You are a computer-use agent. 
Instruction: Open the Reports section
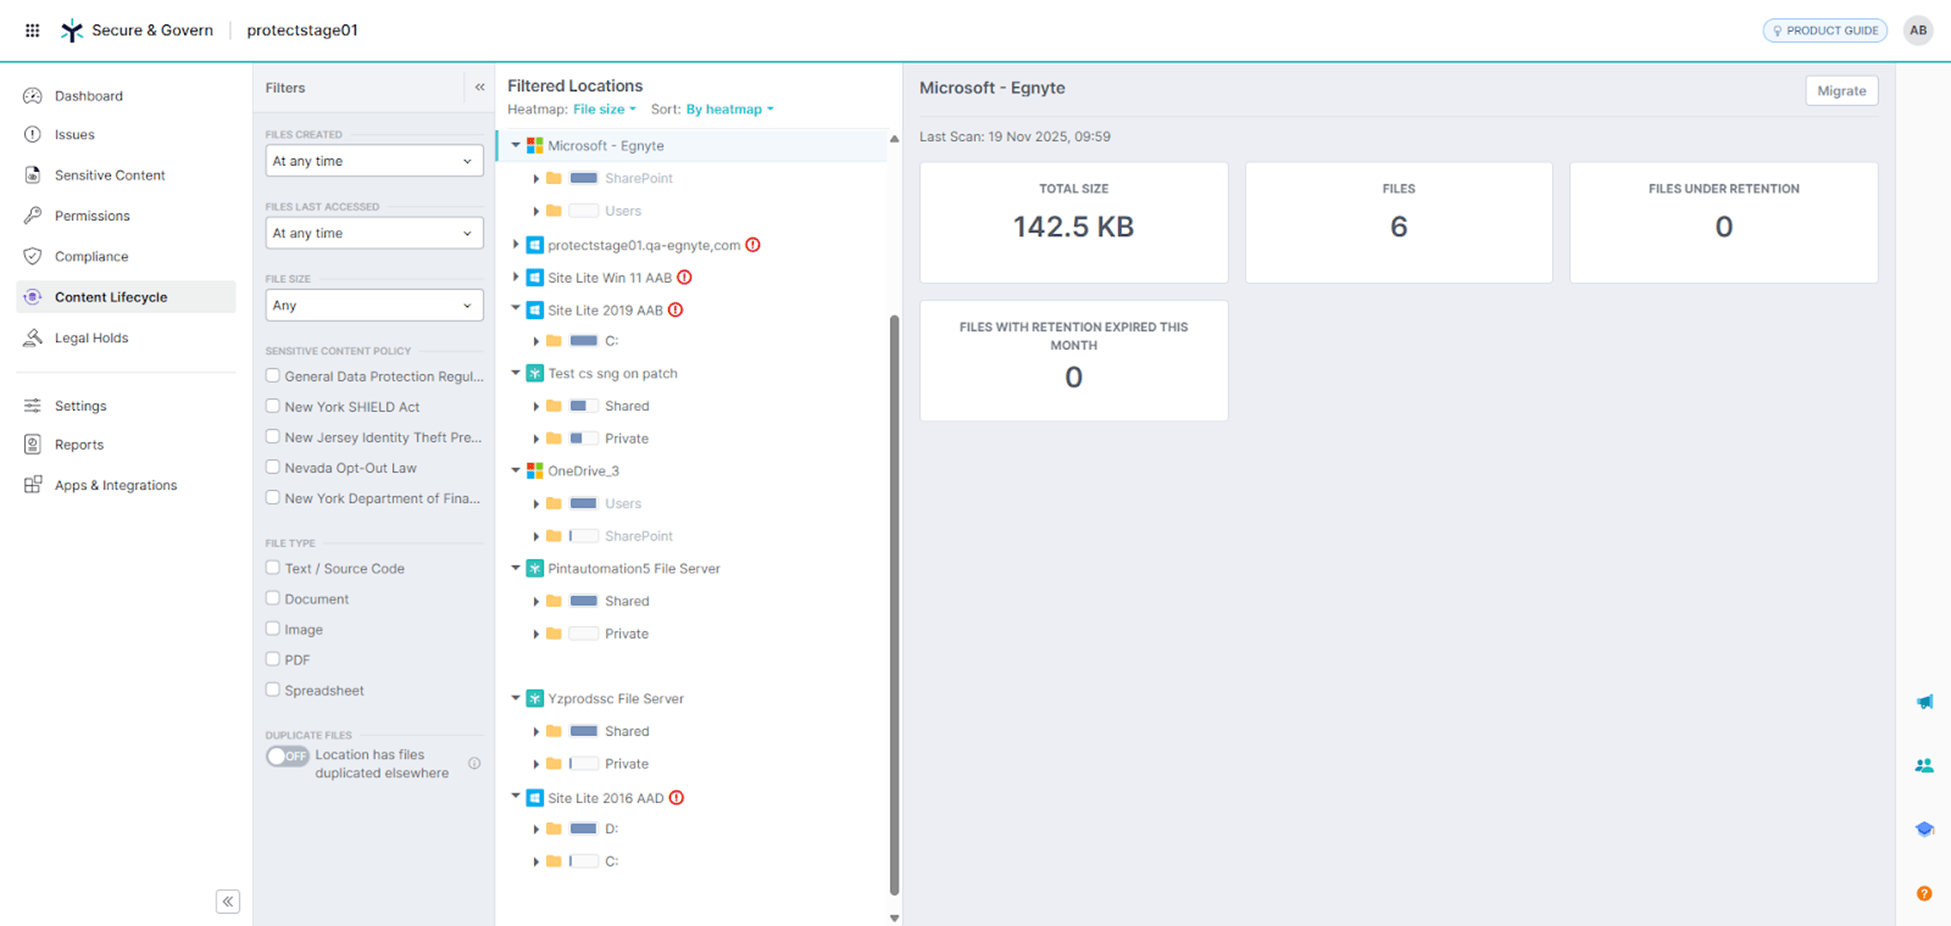(x=79, y=444)
